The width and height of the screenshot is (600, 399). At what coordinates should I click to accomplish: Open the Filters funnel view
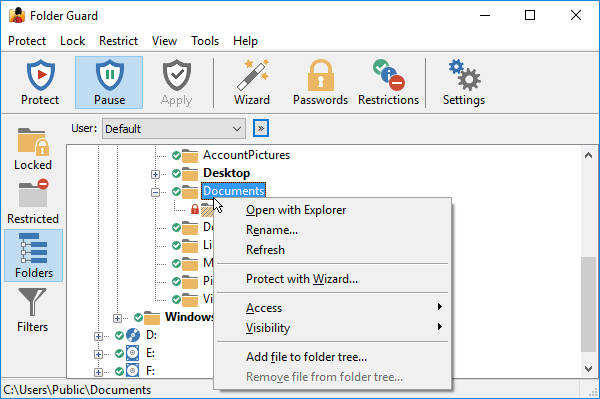pos(33,310)
